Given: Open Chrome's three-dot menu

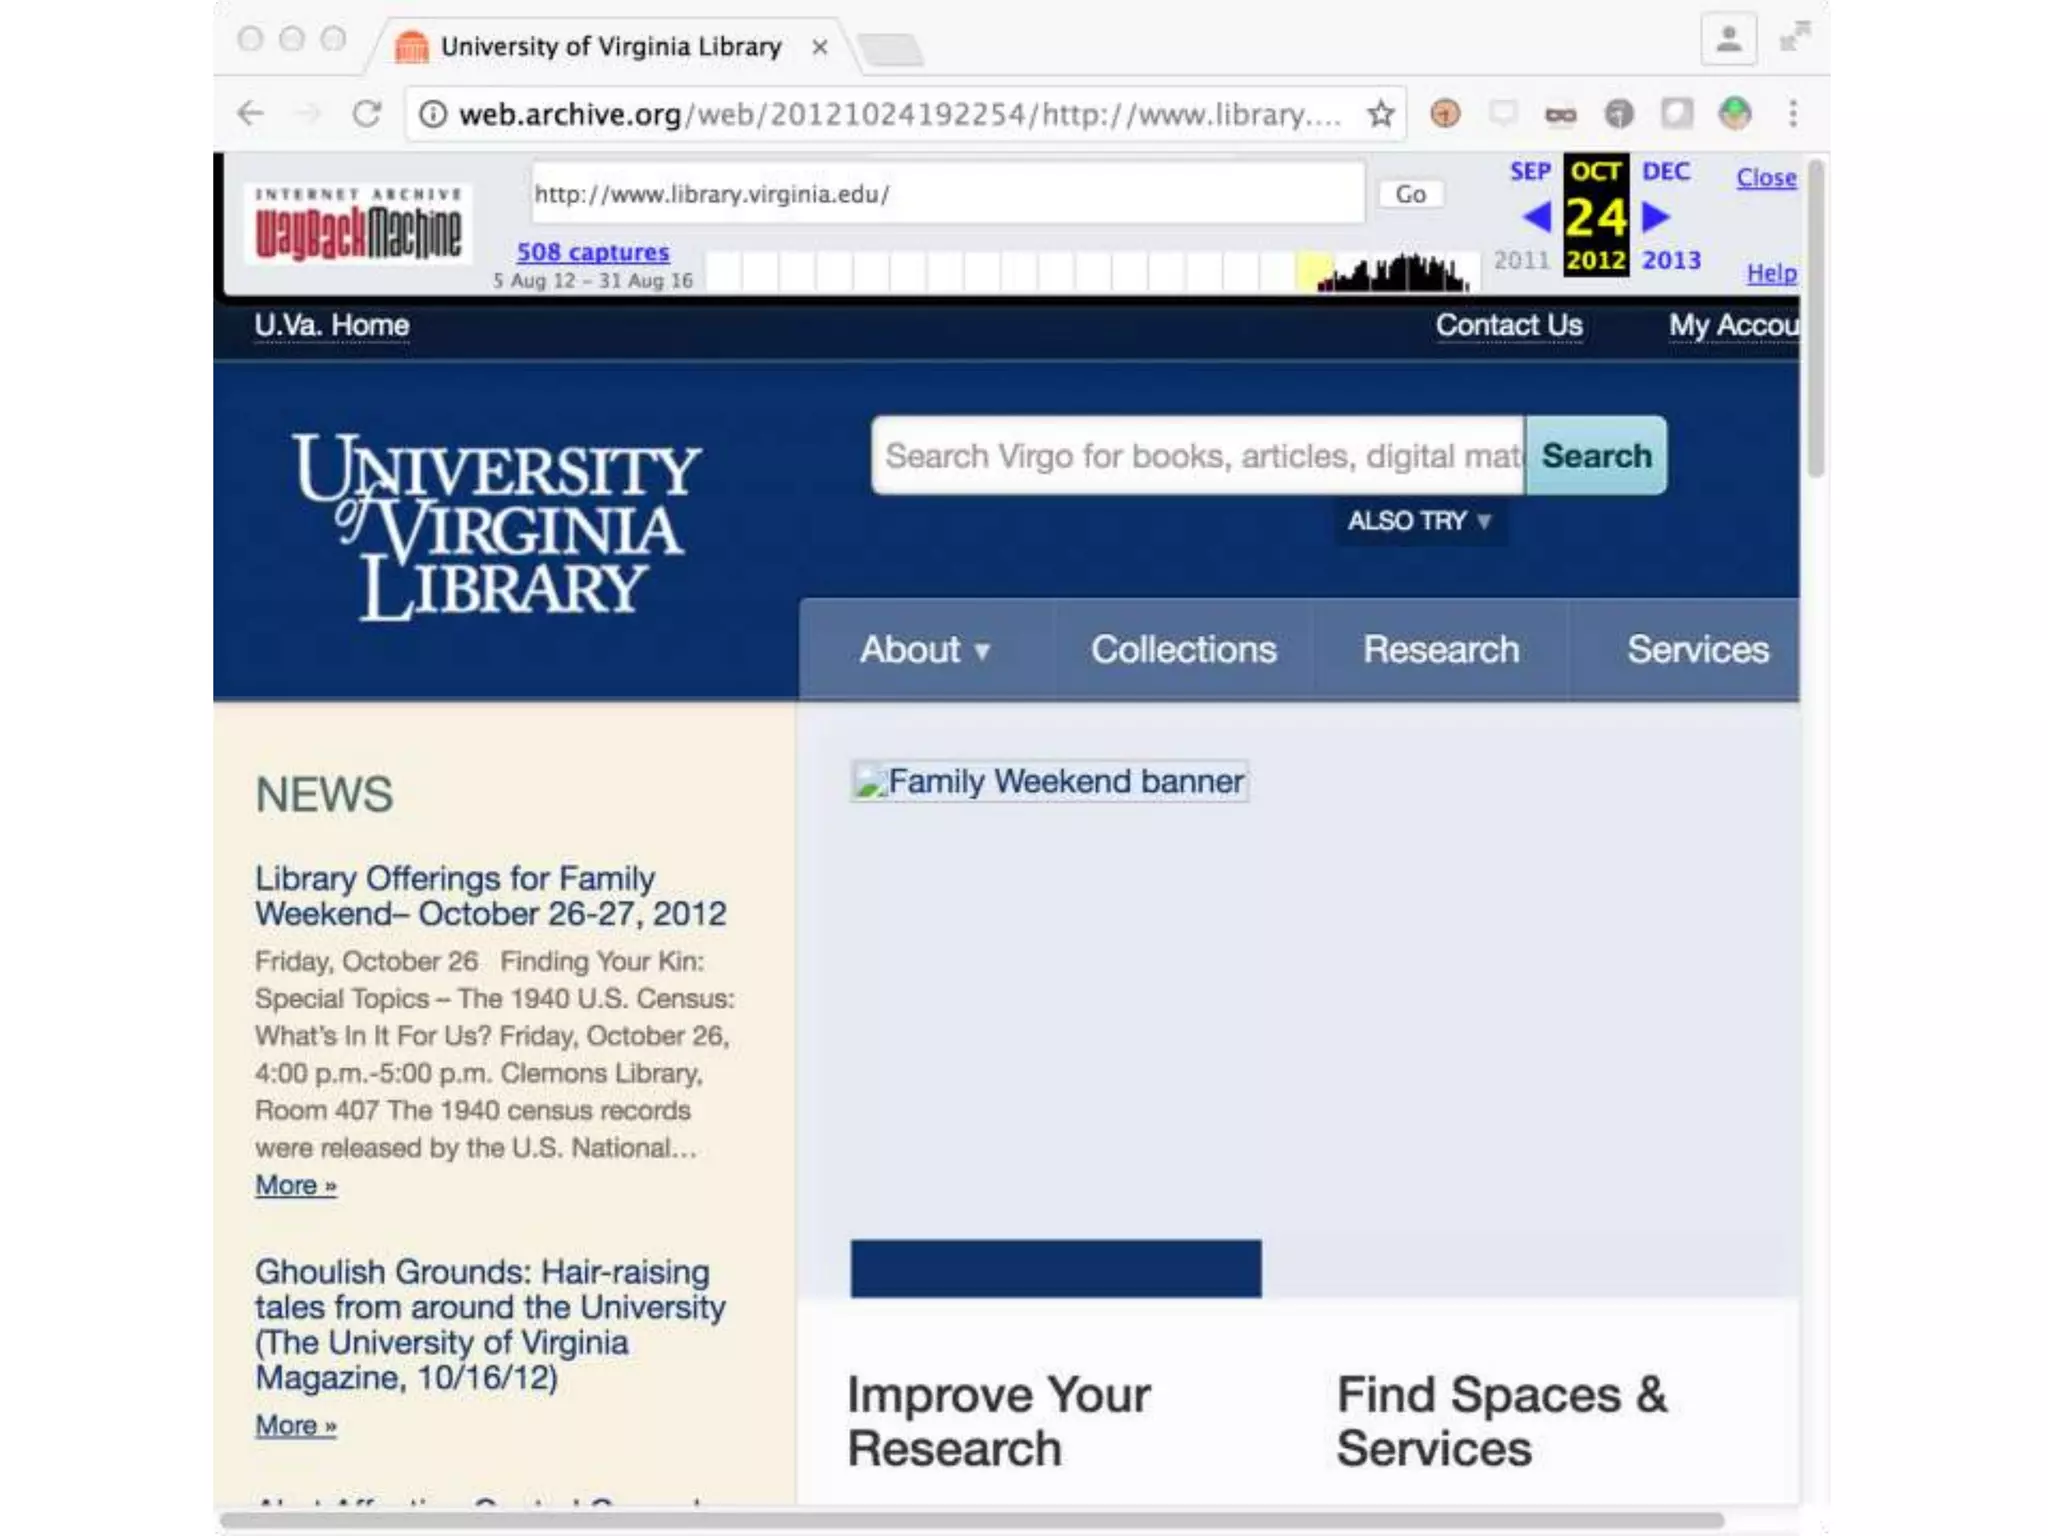Looking at the screenshot, I should [x=1793, y=114].
